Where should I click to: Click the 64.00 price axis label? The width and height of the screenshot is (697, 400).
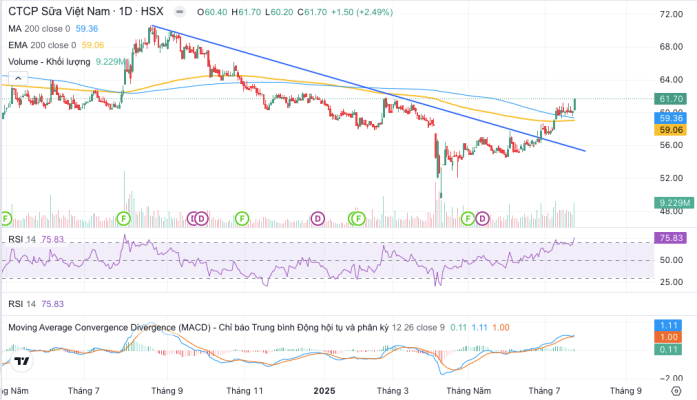[671, 80]
